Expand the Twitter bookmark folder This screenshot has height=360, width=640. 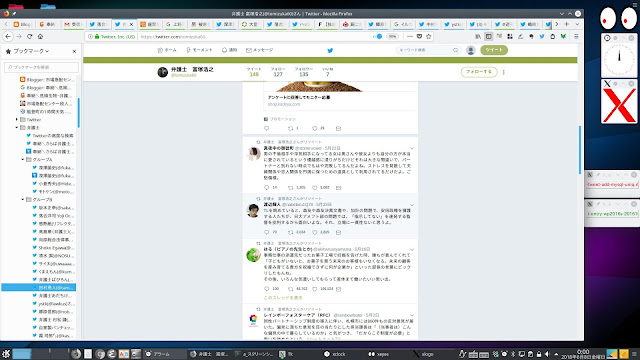pos(17,120)
